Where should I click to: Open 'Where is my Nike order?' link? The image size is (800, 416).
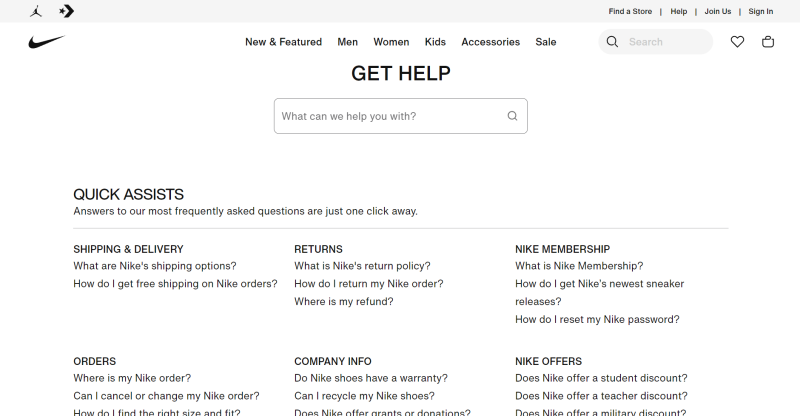[x=132, y=378]
